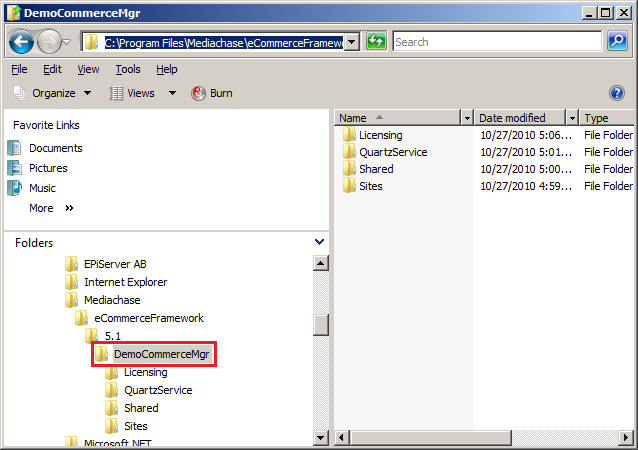The image size is (638, 450).
Task: Expand the Views dropdown arrow
Action: tap(172, 93)
